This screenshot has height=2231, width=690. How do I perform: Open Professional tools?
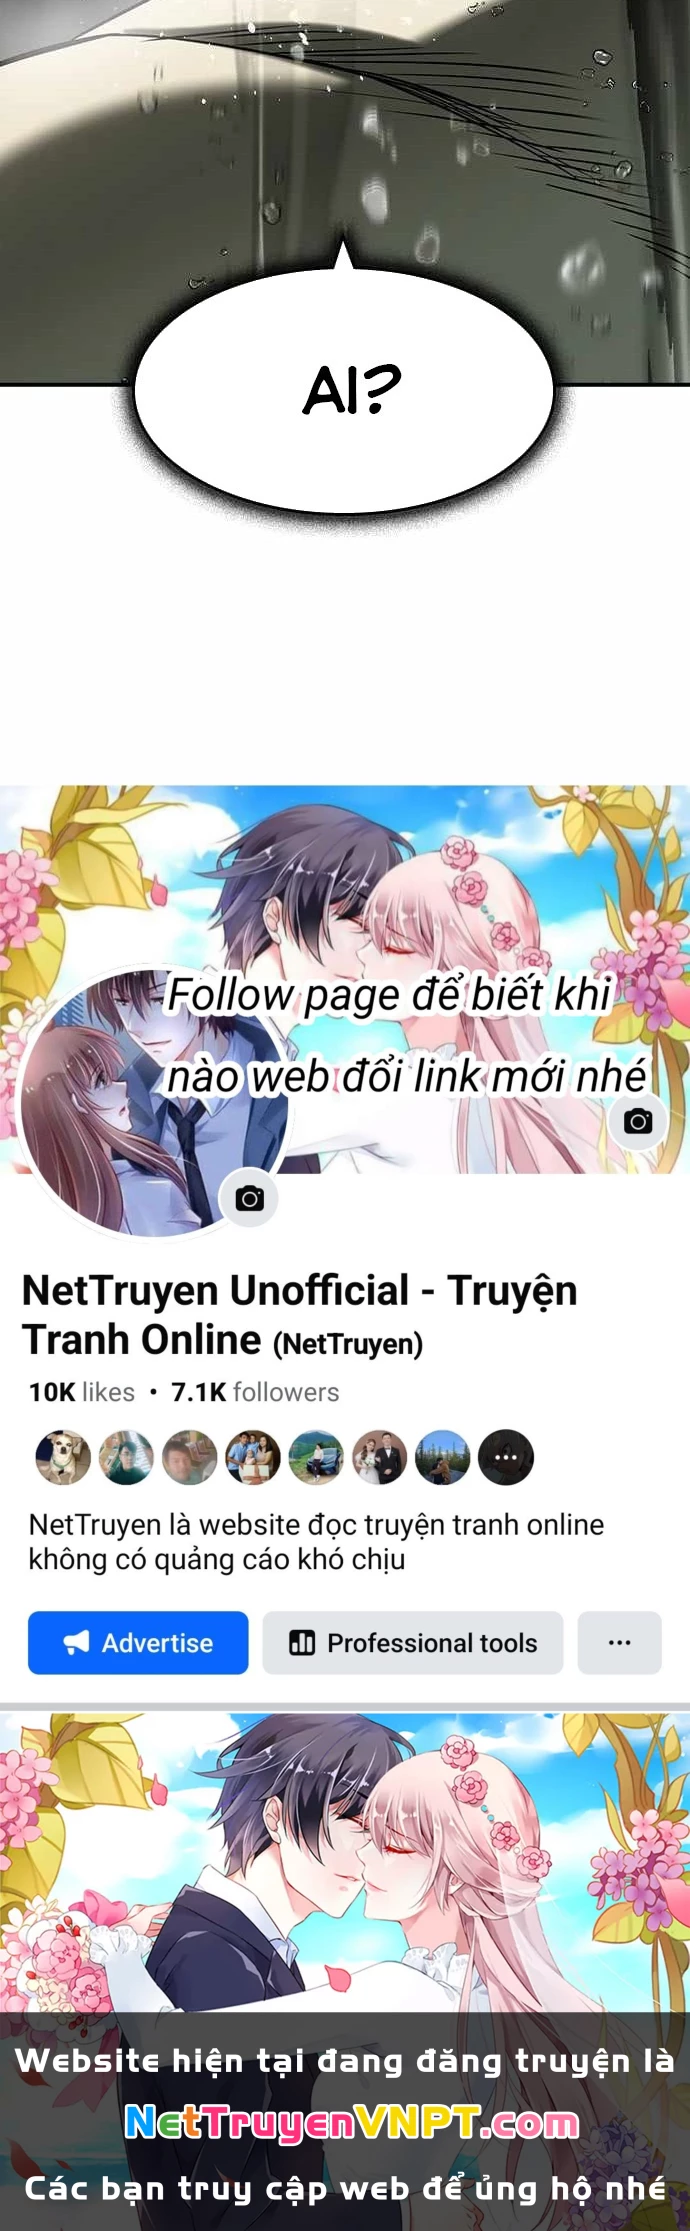pyautogui.click(x=413, y=1642)
